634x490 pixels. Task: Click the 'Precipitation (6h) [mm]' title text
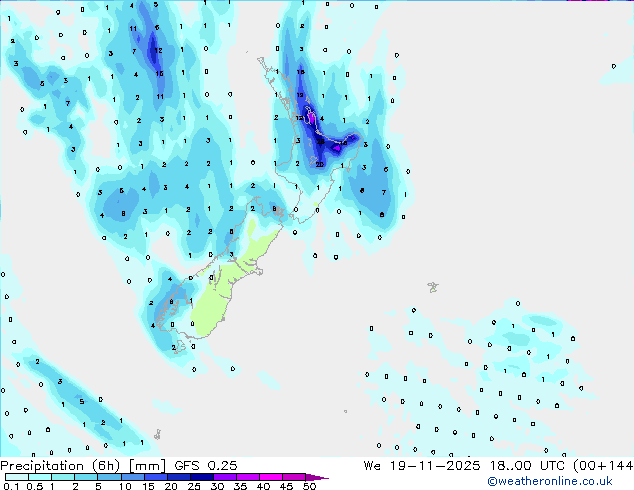tap(83, 466)
